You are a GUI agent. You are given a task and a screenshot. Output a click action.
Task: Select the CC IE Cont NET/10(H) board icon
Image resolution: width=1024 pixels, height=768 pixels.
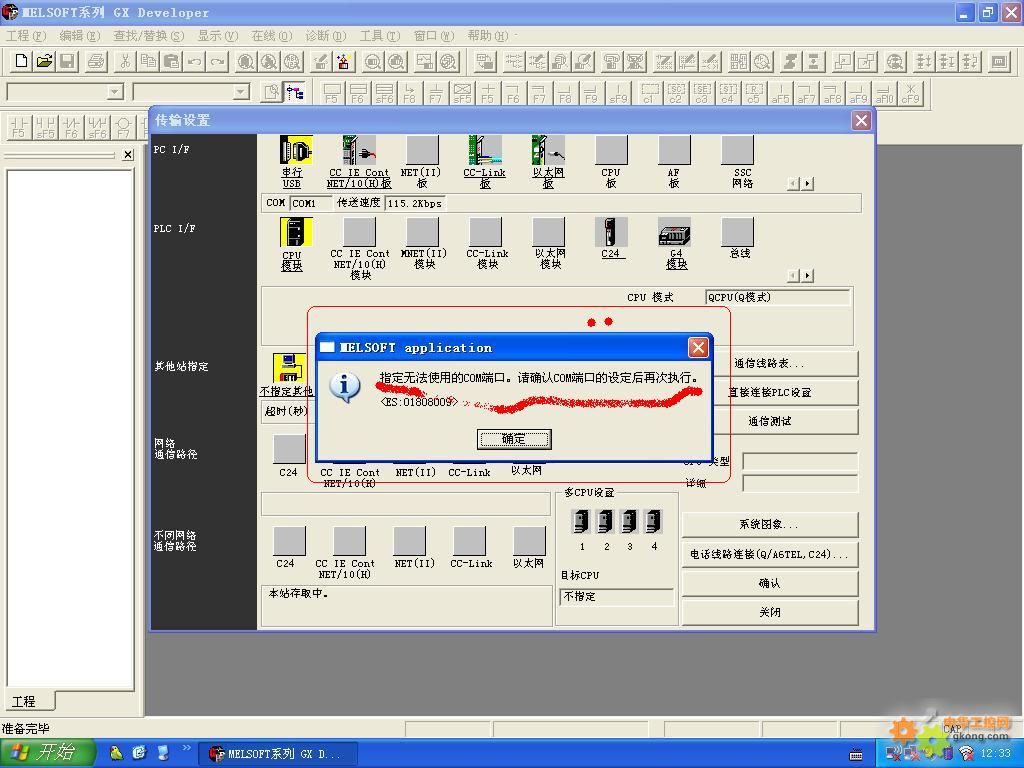359,150
